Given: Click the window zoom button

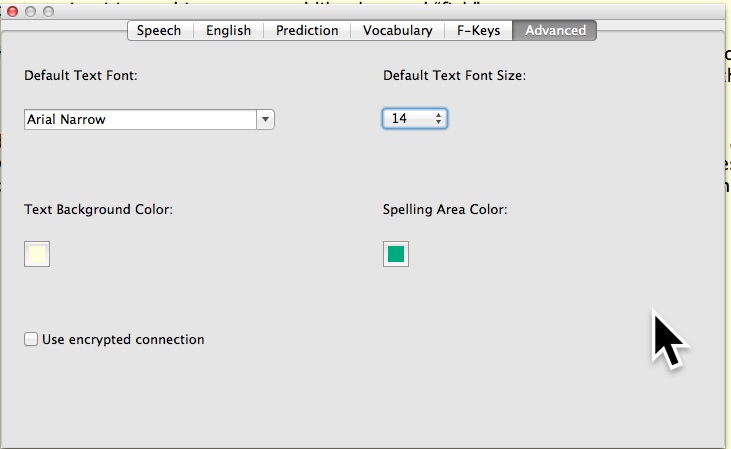Looking at the screenshot, I should tap(48, 11).
